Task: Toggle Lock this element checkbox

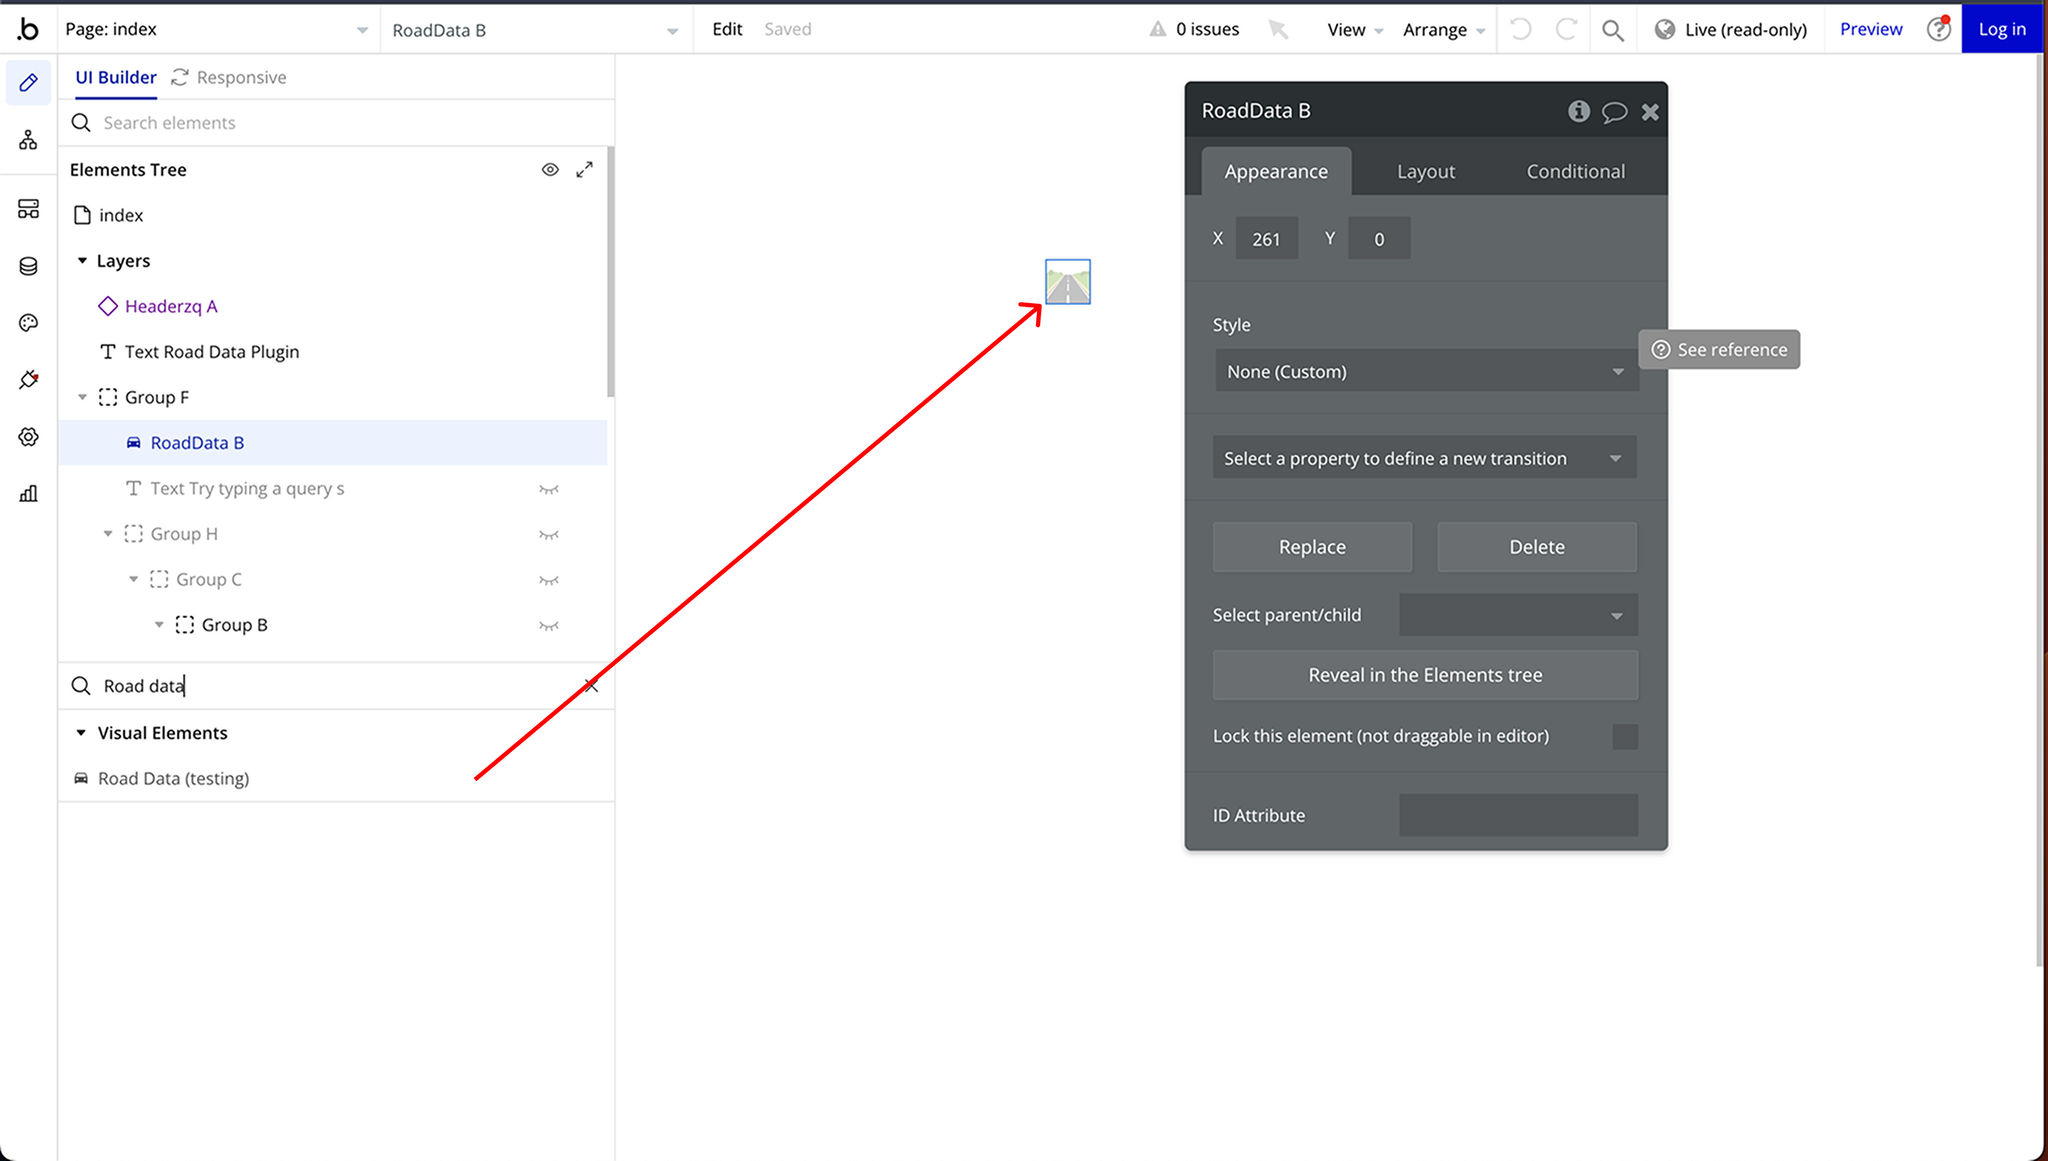Action: click(1625, 736)
